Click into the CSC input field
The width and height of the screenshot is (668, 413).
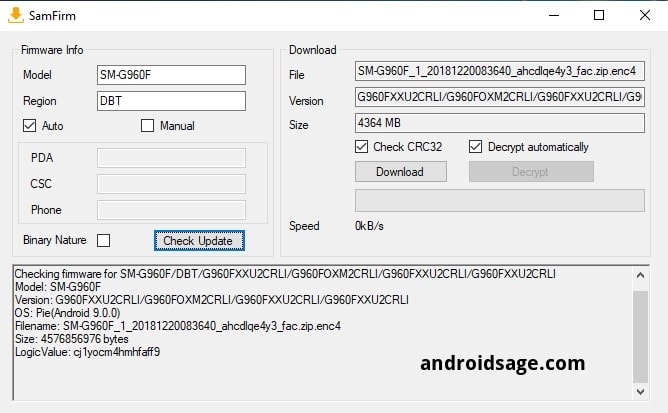click(171, 184)
